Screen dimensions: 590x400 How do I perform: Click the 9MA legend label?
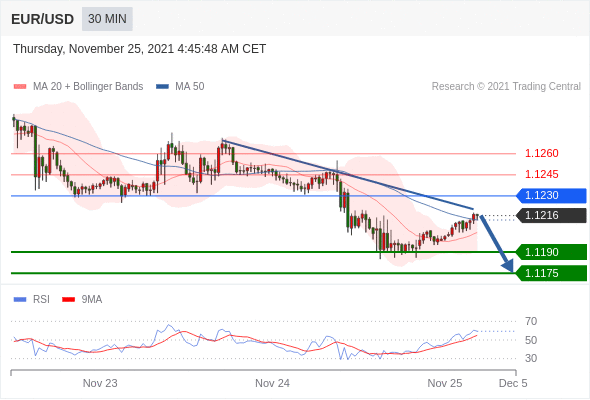(x=92, y=300)
